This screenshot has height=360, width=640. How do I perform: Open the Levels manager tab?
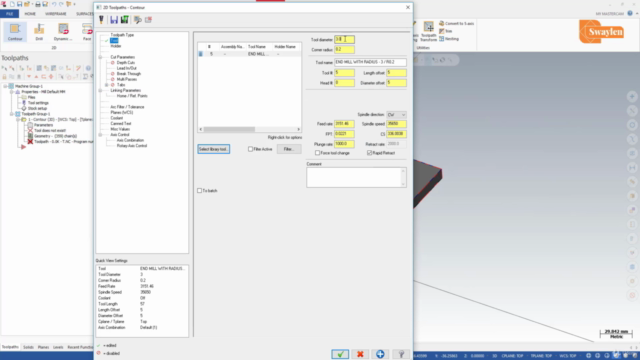(x=58, y=347)
